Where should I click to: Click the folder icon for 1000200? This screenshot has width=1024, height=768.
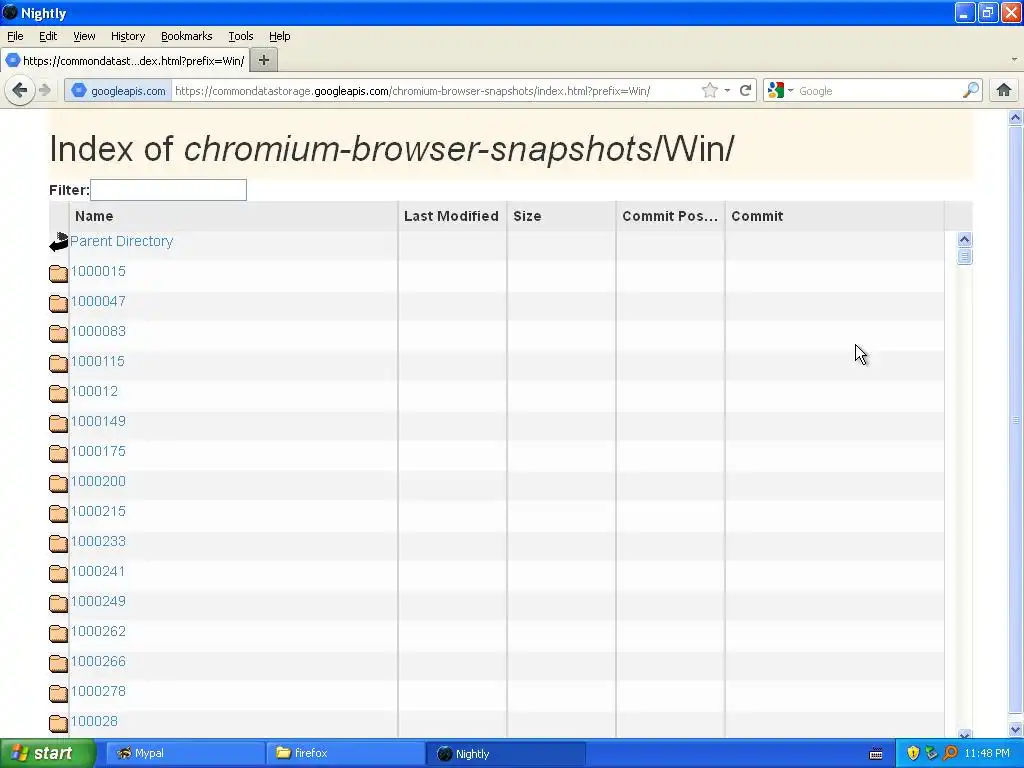coord(58,483)
